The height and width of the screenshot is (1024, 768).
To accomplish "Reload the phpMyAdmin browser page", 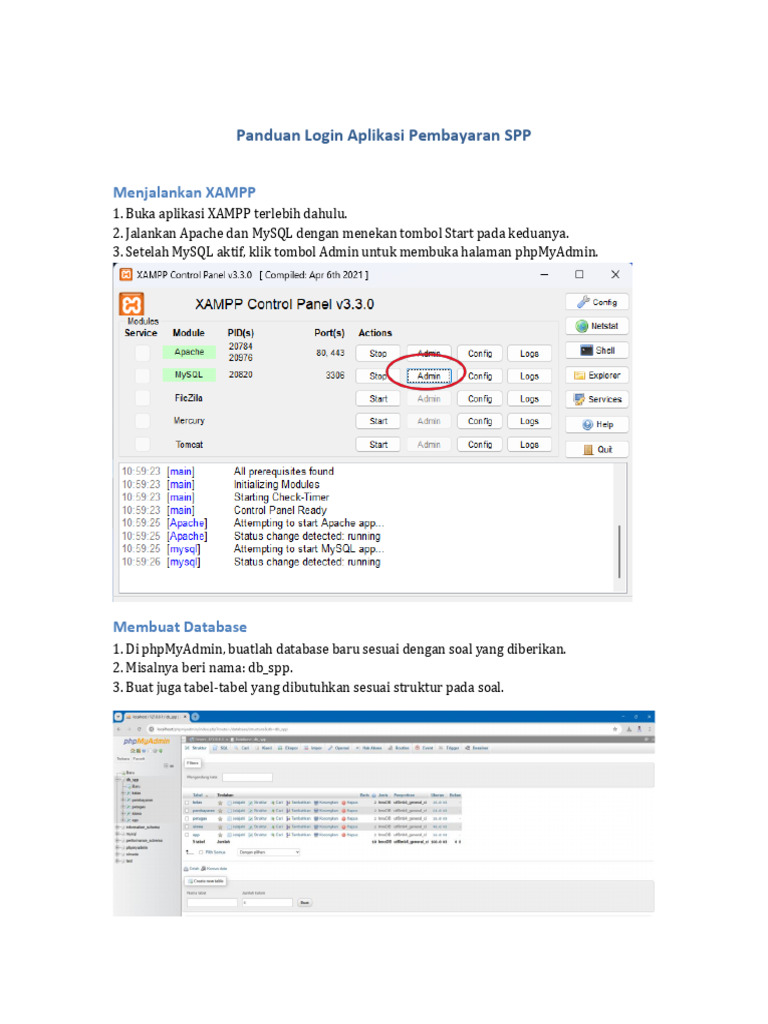I will [139, 729].
